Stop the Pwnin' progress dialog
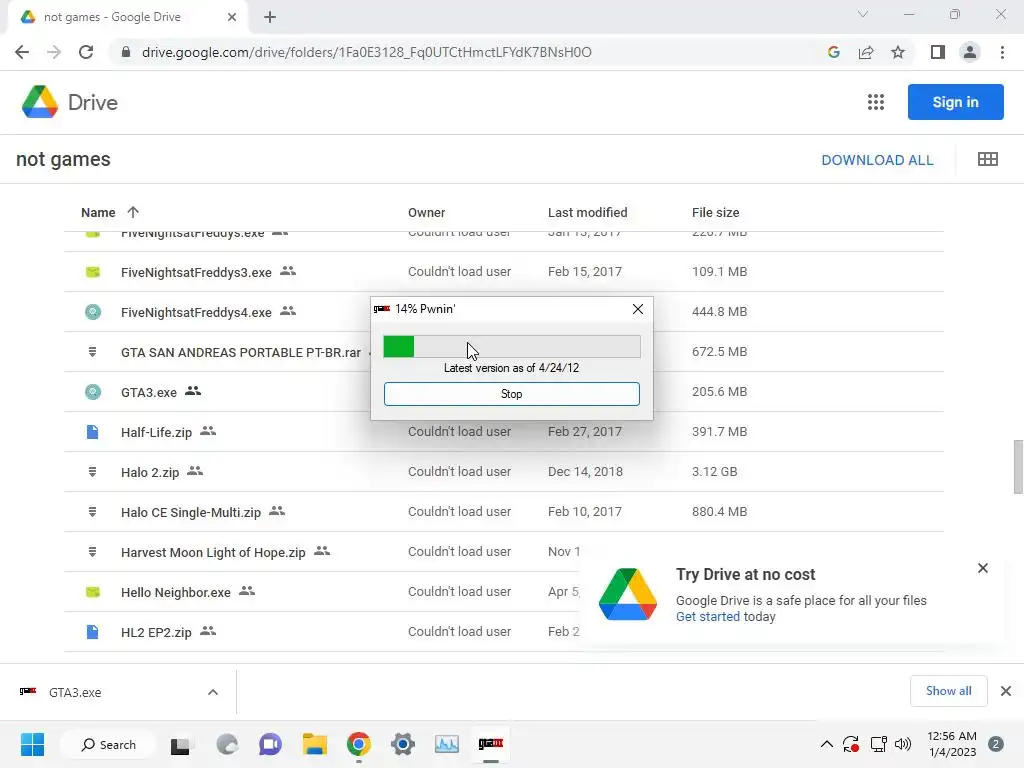This screenshot has width=1024, height=768. coord(511,394)
